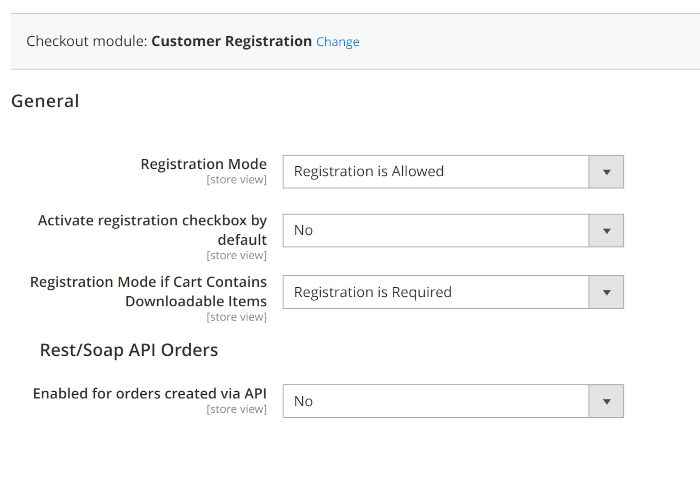700x500 pixels.
Task: Click [store view] under Registration Mode label
Action: (236, 180)
